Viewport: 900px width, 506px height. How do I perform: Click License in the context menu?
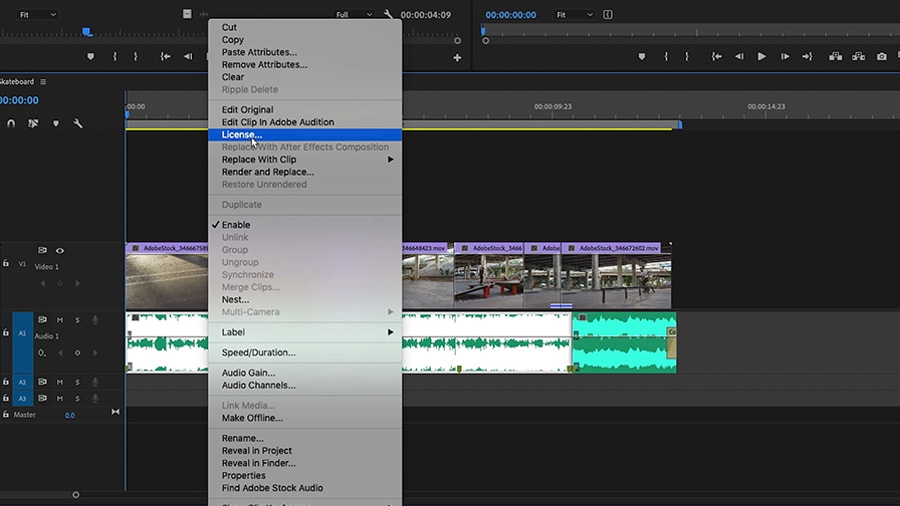(x=242, y=135)
